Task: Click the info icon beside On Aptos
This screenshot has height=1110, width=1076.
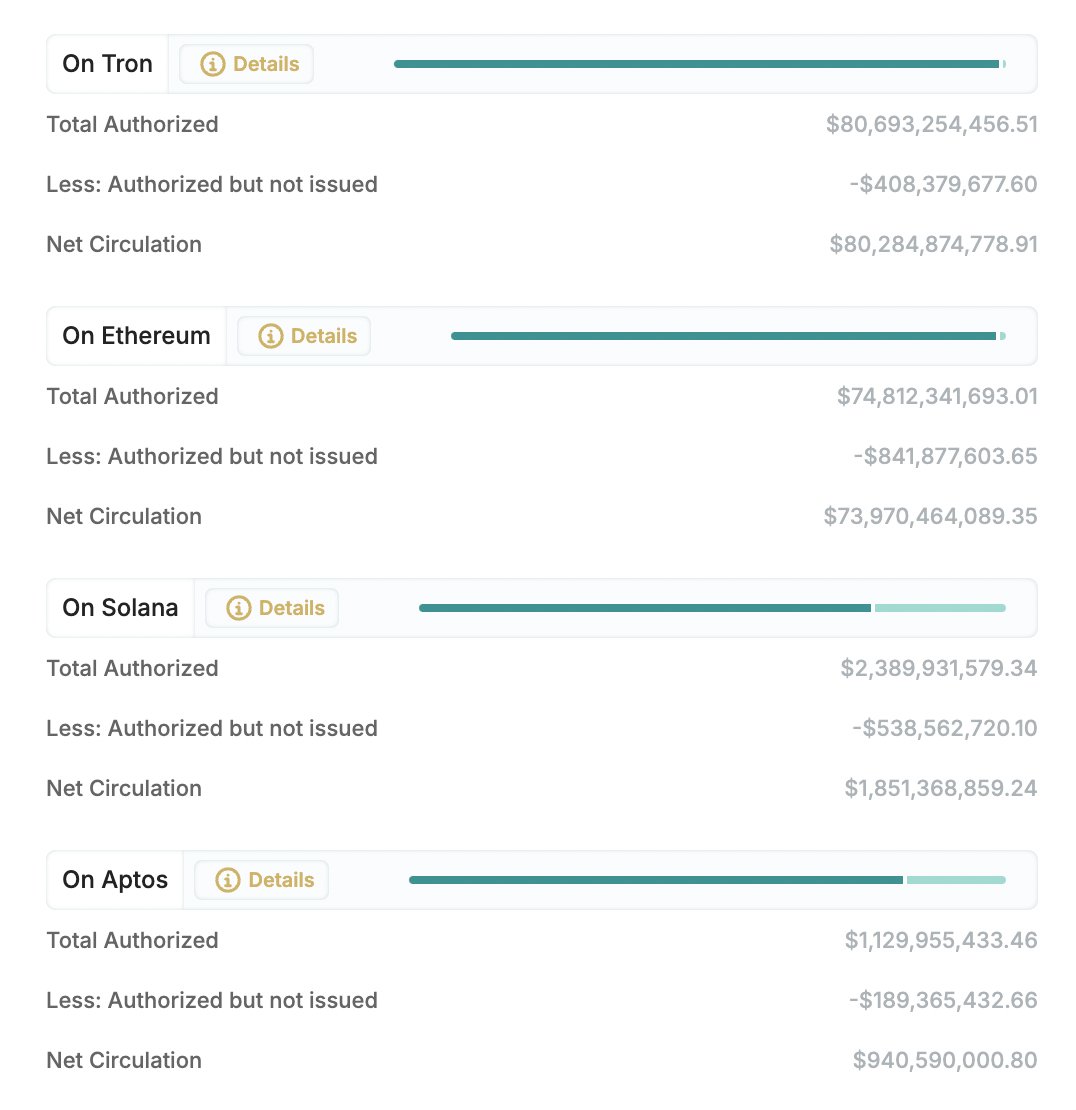Action: click(x=228, y=879)
